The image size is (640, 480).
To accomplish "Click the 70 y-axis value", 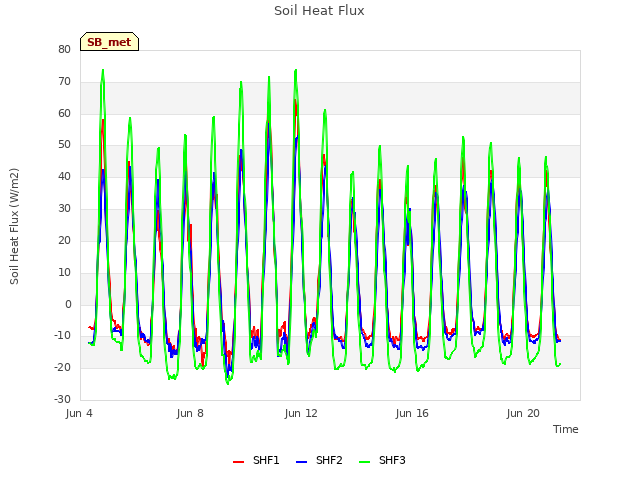I will [64, 82].
